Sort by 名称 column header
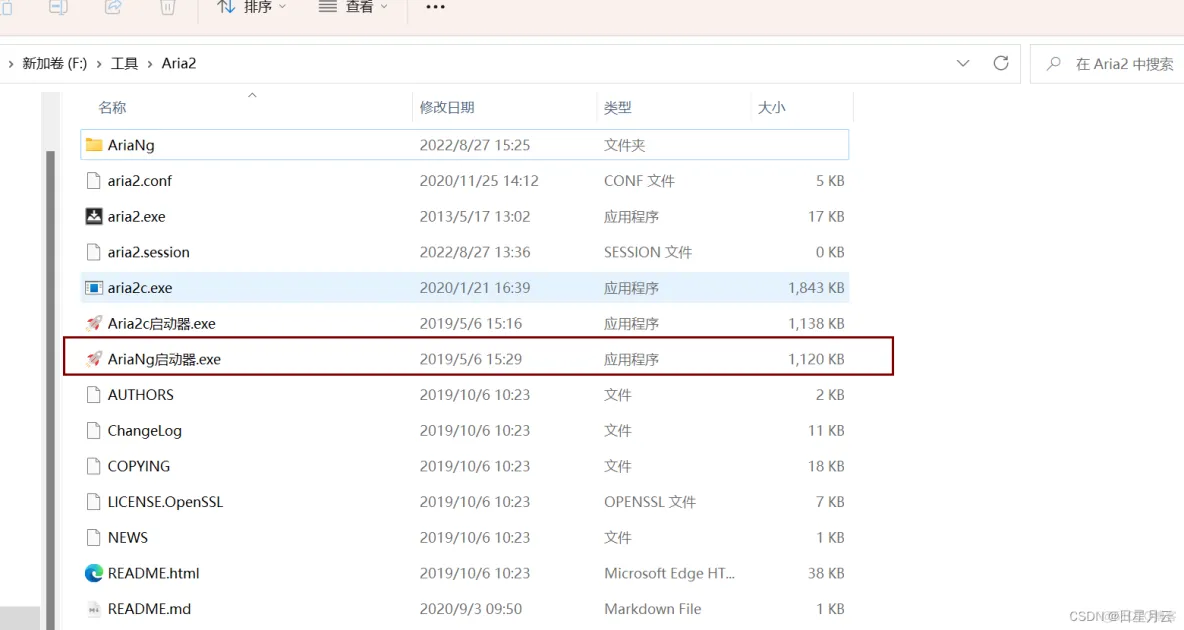 113,107
